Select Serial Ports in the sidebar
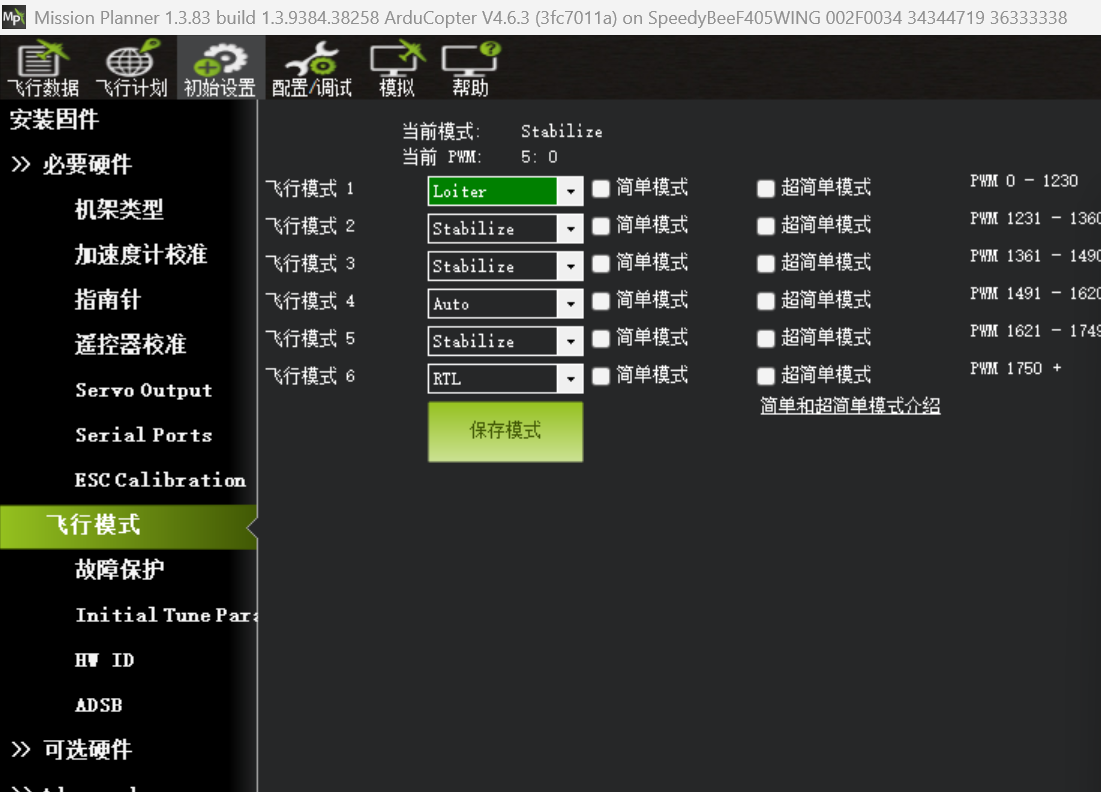 point(144,435)
